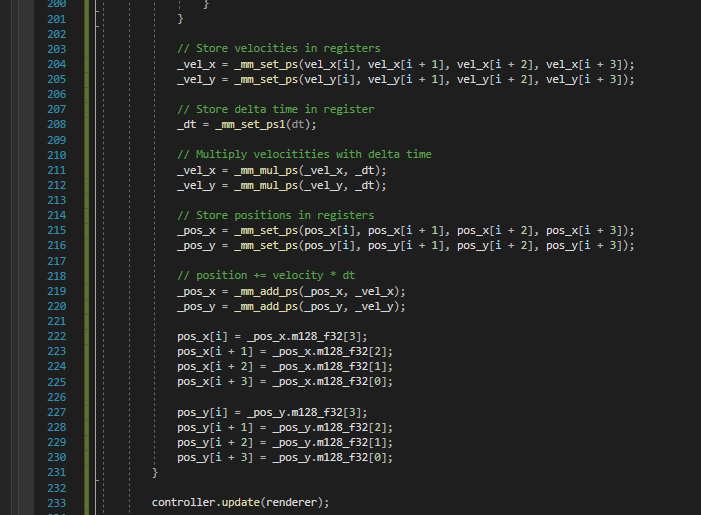Click the comment "// Multiply velocitities with delta time"

[304, 155]
